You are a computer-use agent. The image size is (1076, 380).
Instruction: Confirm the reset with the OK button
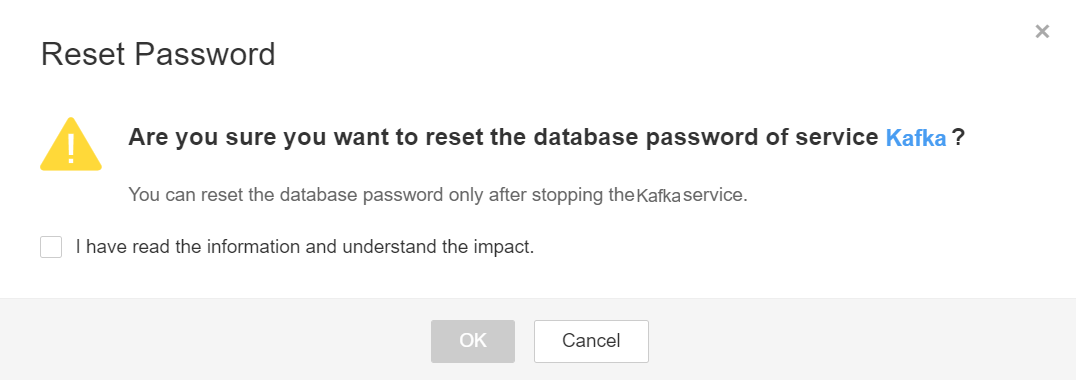(x=473, y=341)
